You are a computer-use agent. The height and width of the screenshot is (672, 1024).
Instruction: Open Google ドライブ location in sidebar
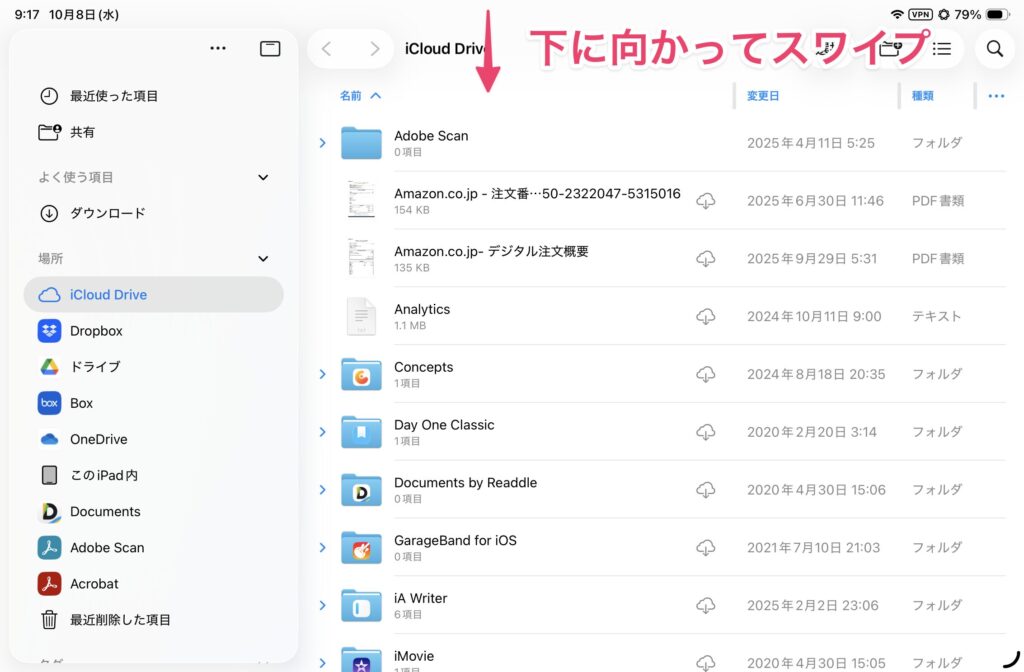click(95, 367)
